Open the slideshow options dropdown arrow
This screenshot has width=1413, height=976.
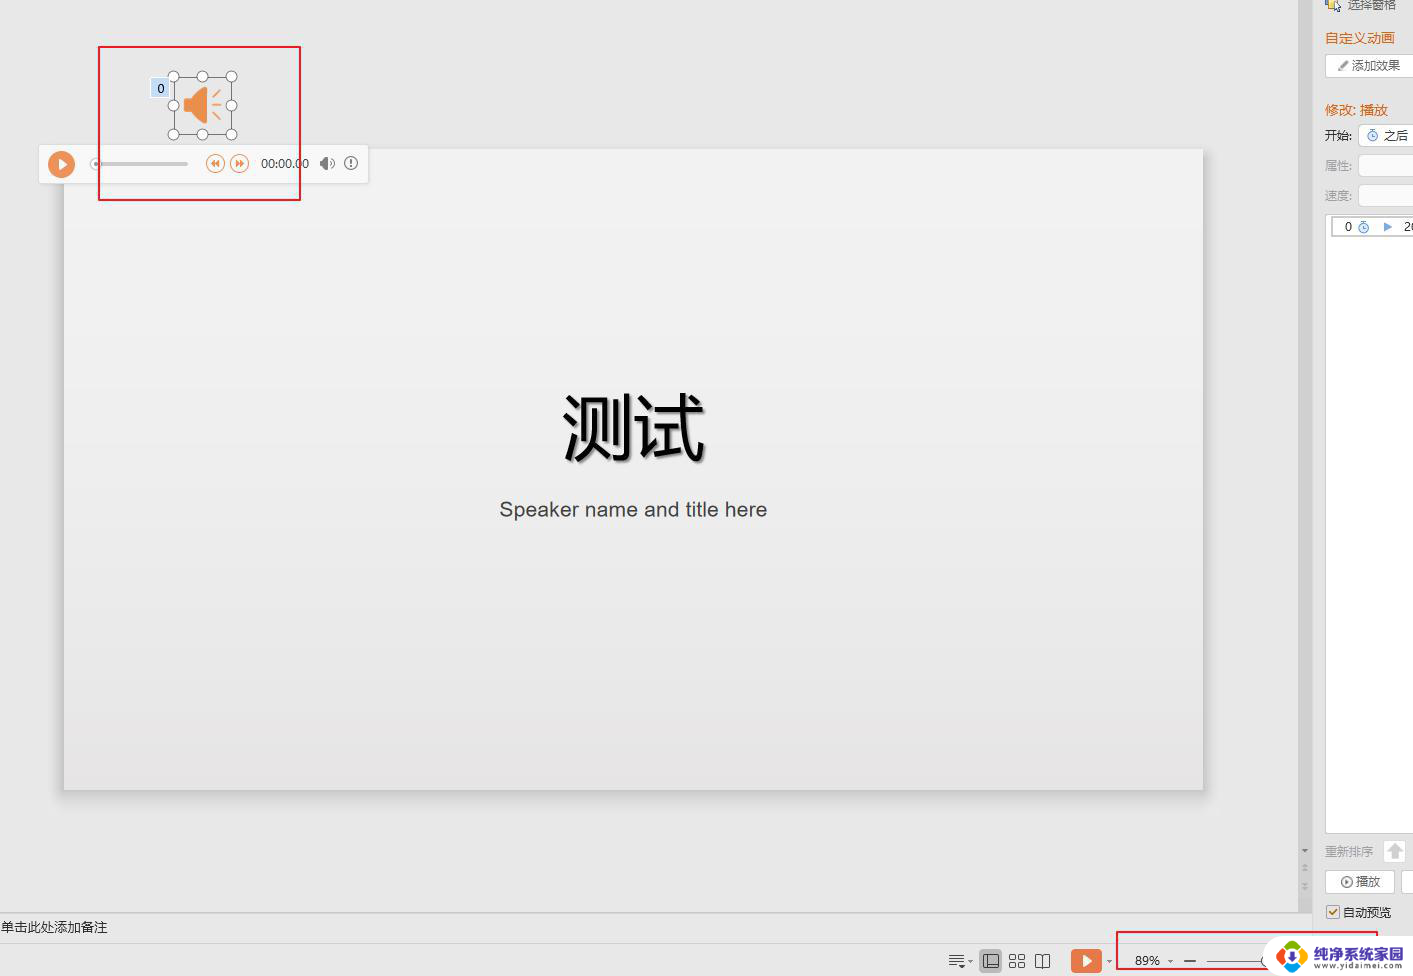(x=1109, y=962)
